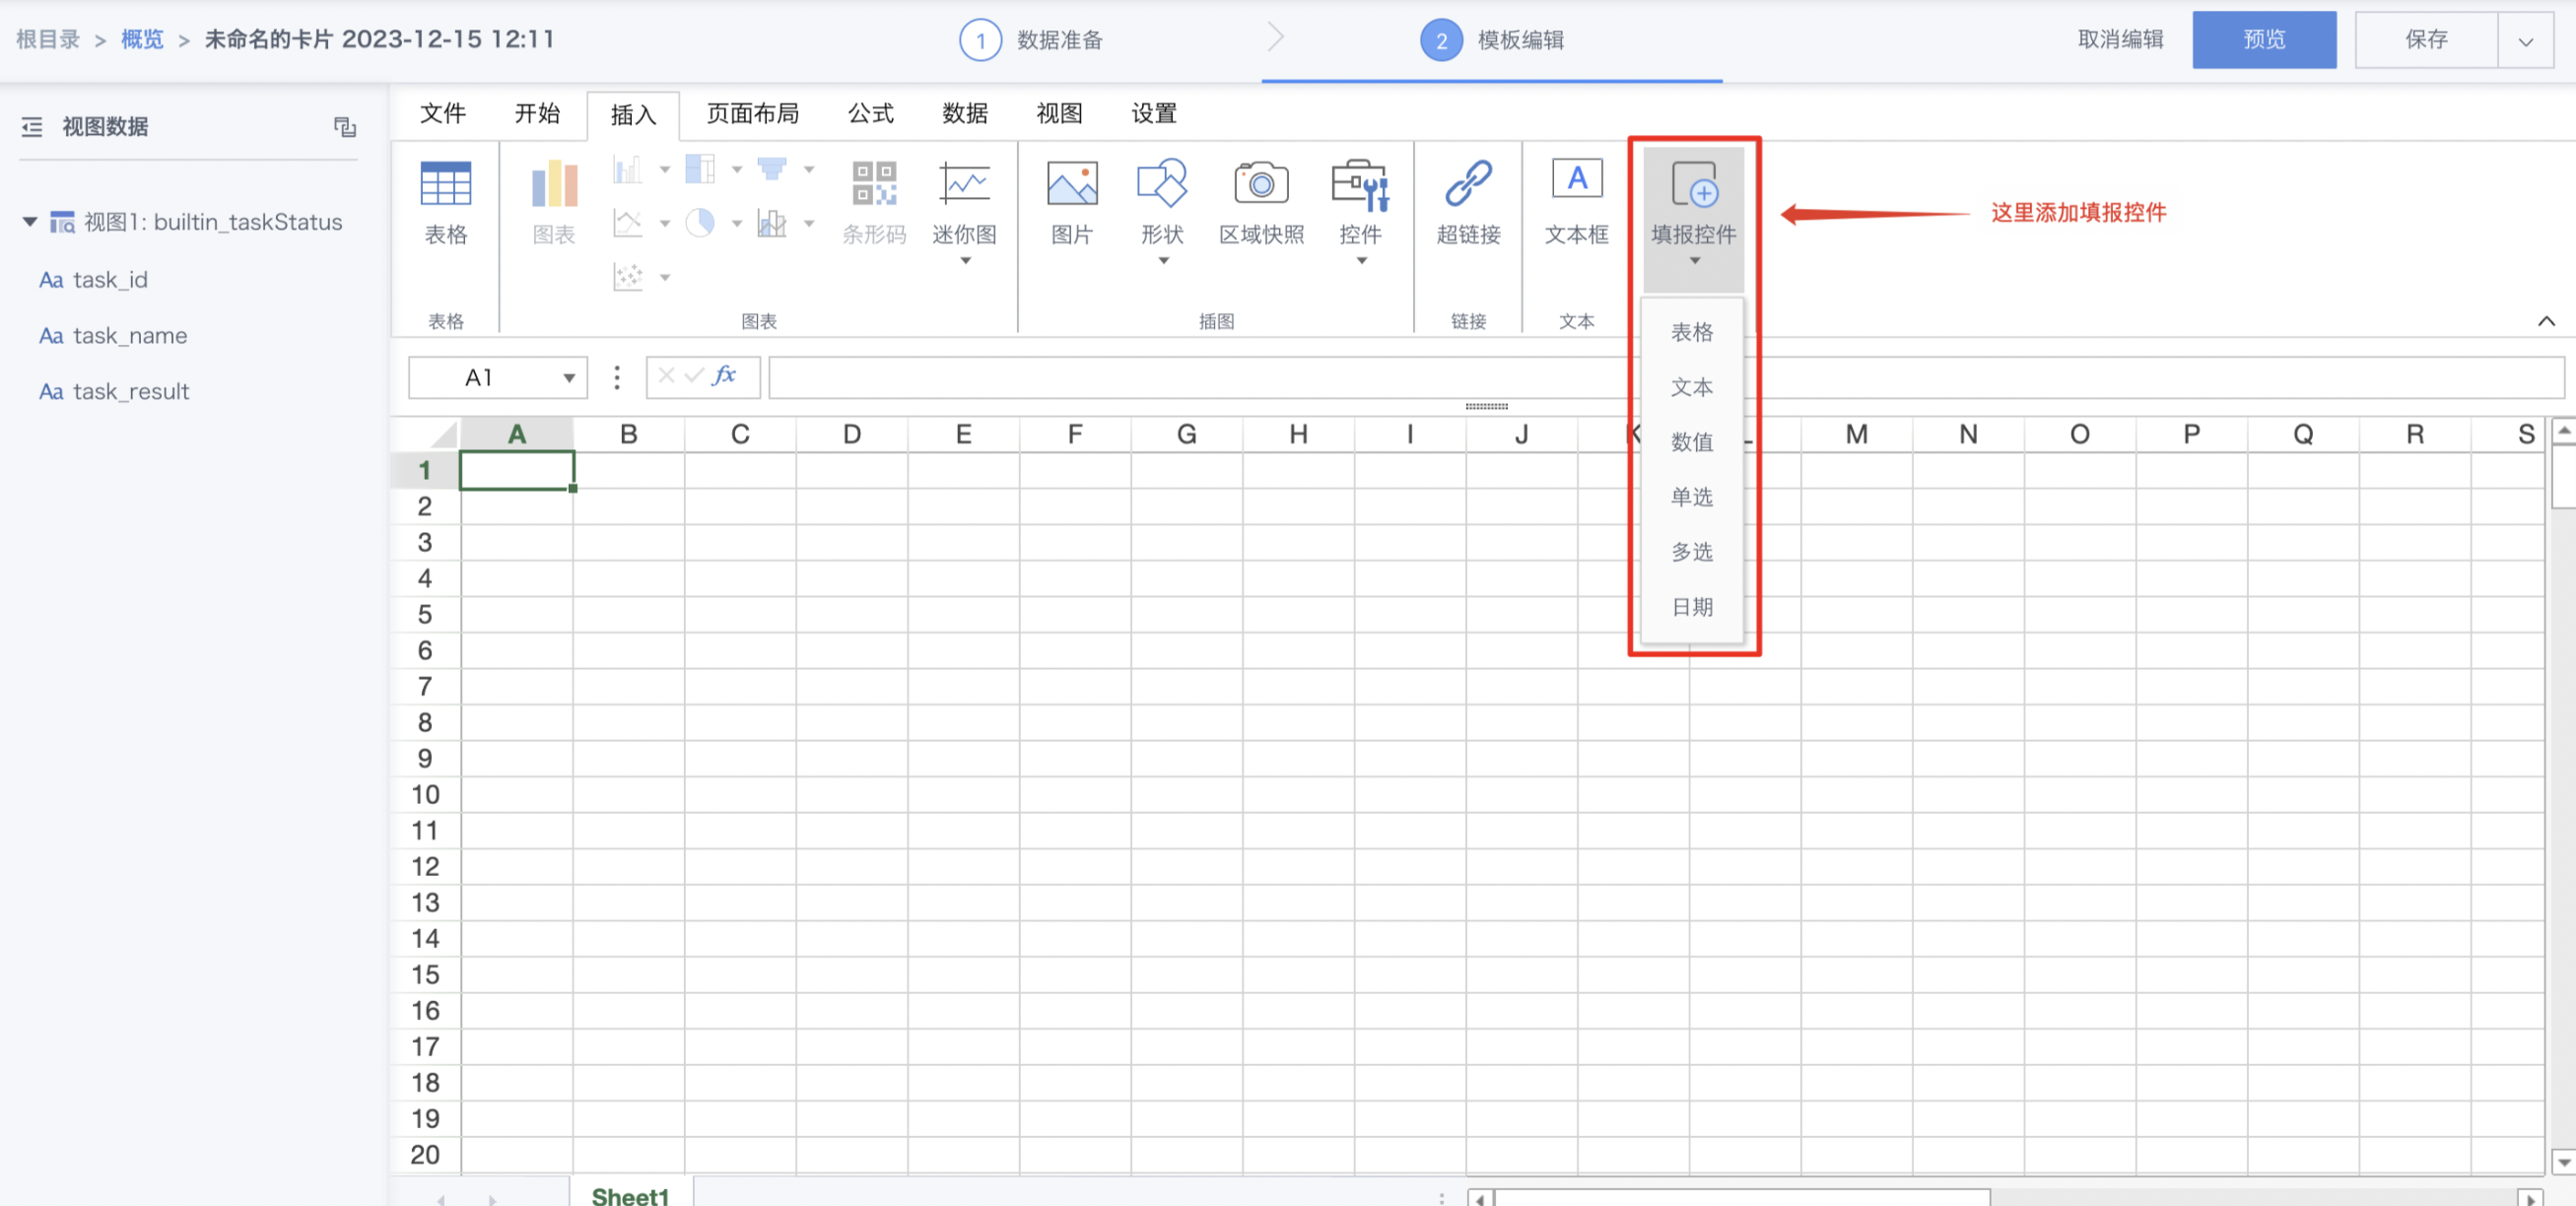Expand the funnel chart dropdown arrow
This screenshot has width=2576, height=1206.
pos(808,170)
